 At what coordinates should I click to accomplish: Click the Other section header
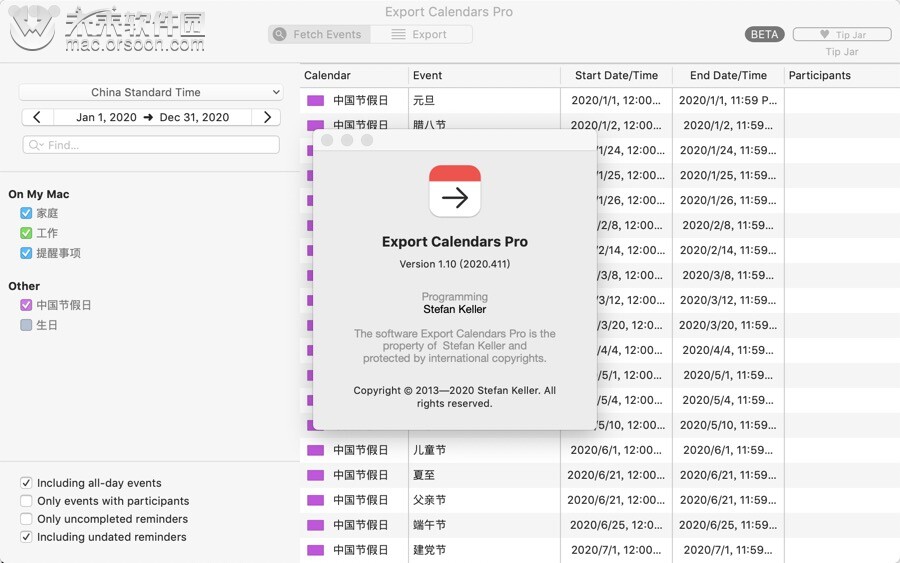[24, 286]
